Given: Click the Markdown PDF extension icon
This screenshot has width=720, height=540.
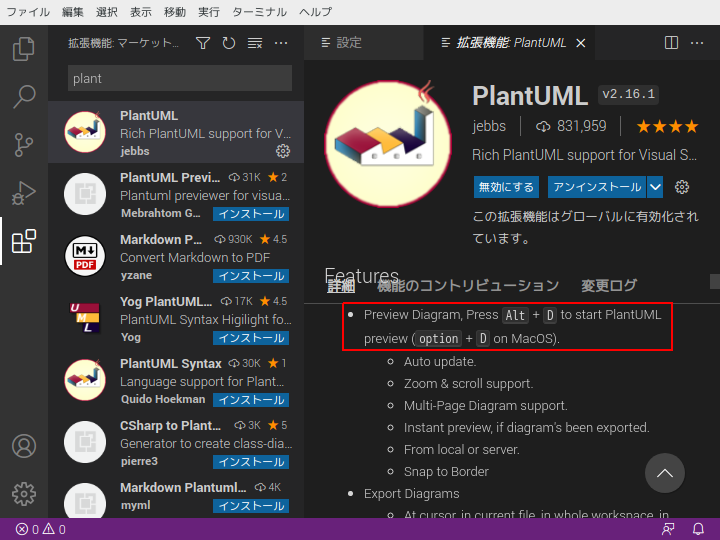Looking at the screenshot, I should pyautogui.click(x=85, y=256).
